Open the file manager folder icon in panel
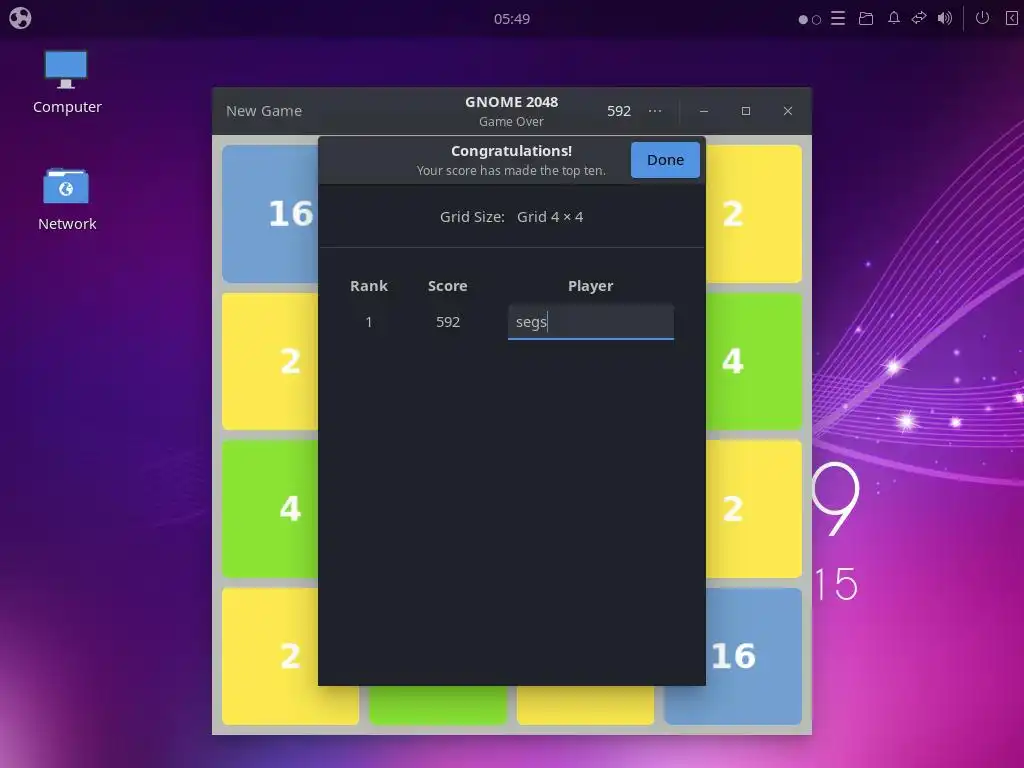The image size is (1024, 768). click(x=866, y=18)
